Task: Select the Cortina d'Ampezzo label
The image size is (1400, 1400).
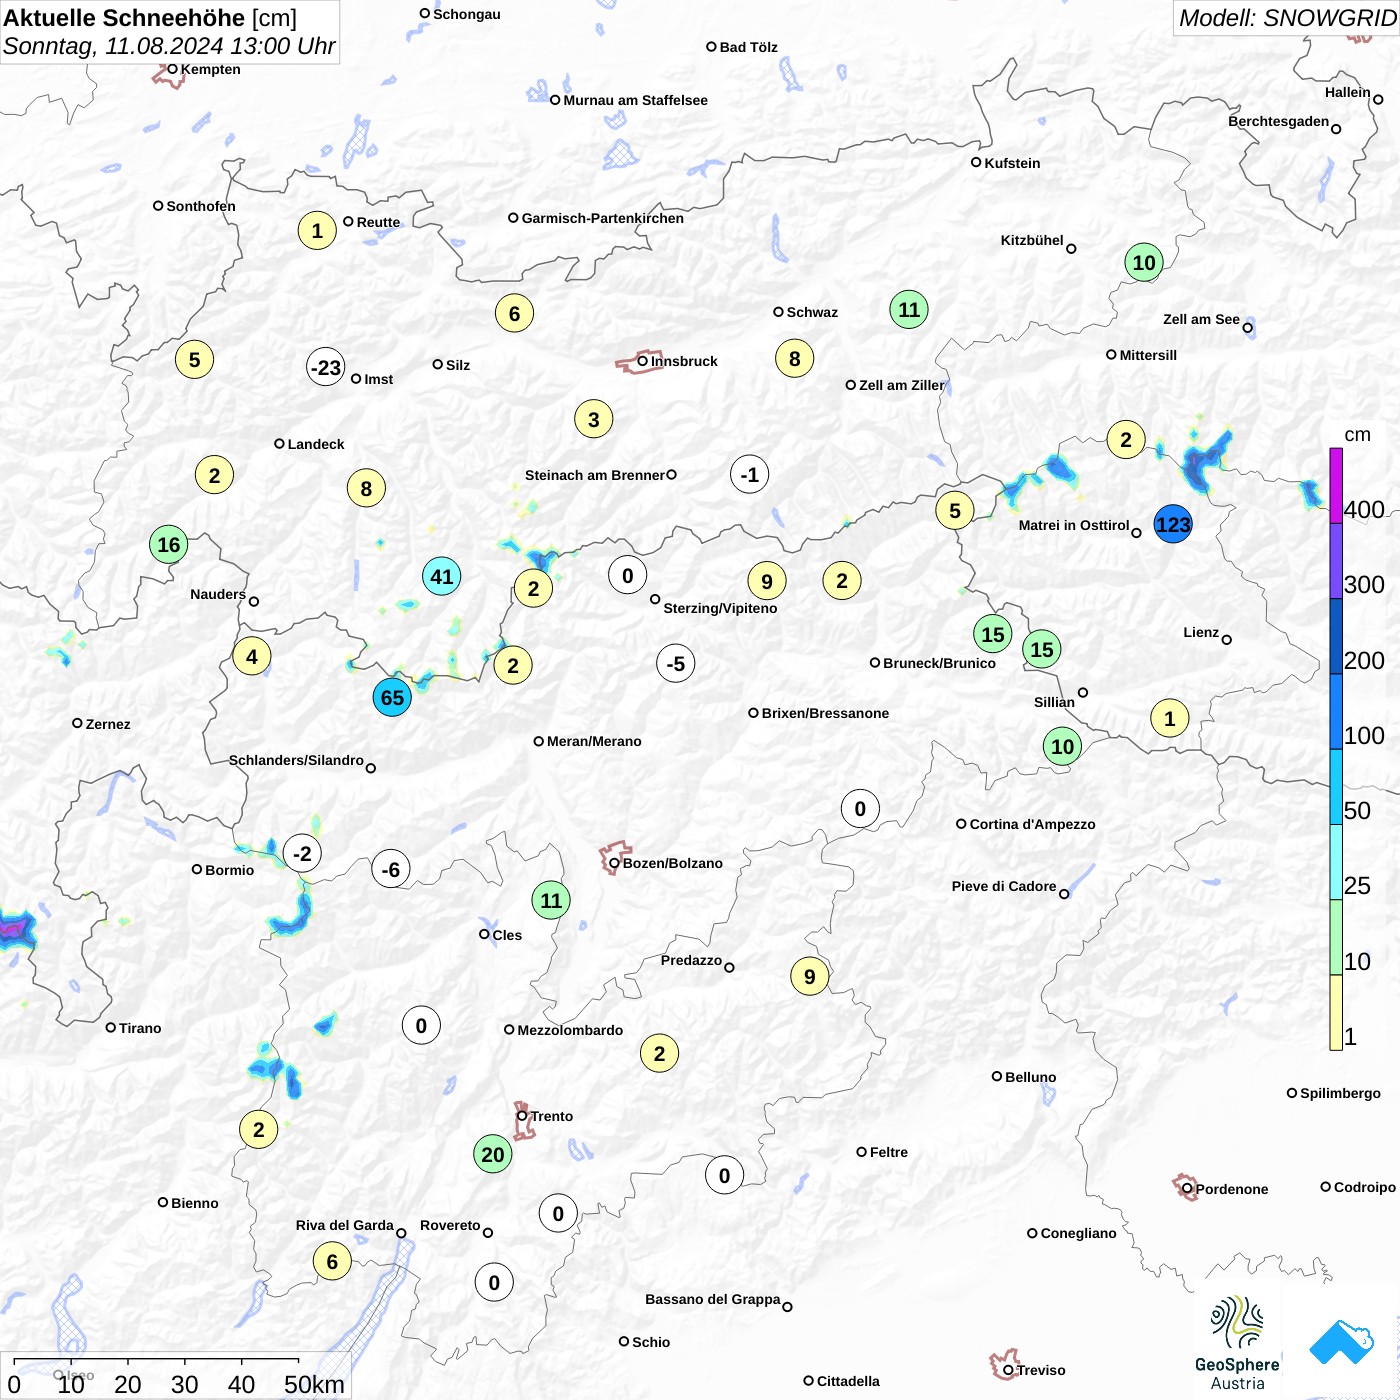Action: [1033, 824]
